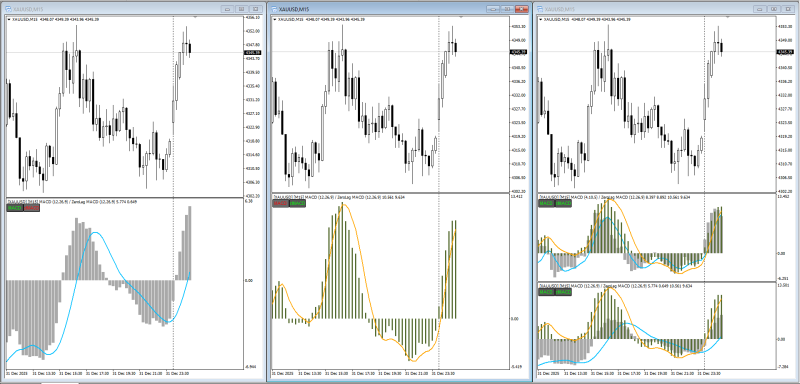Click the chart shift triangle marker in middle chart
The height and width of the screenshot is (384, 800).
click(x=461, y=17)
